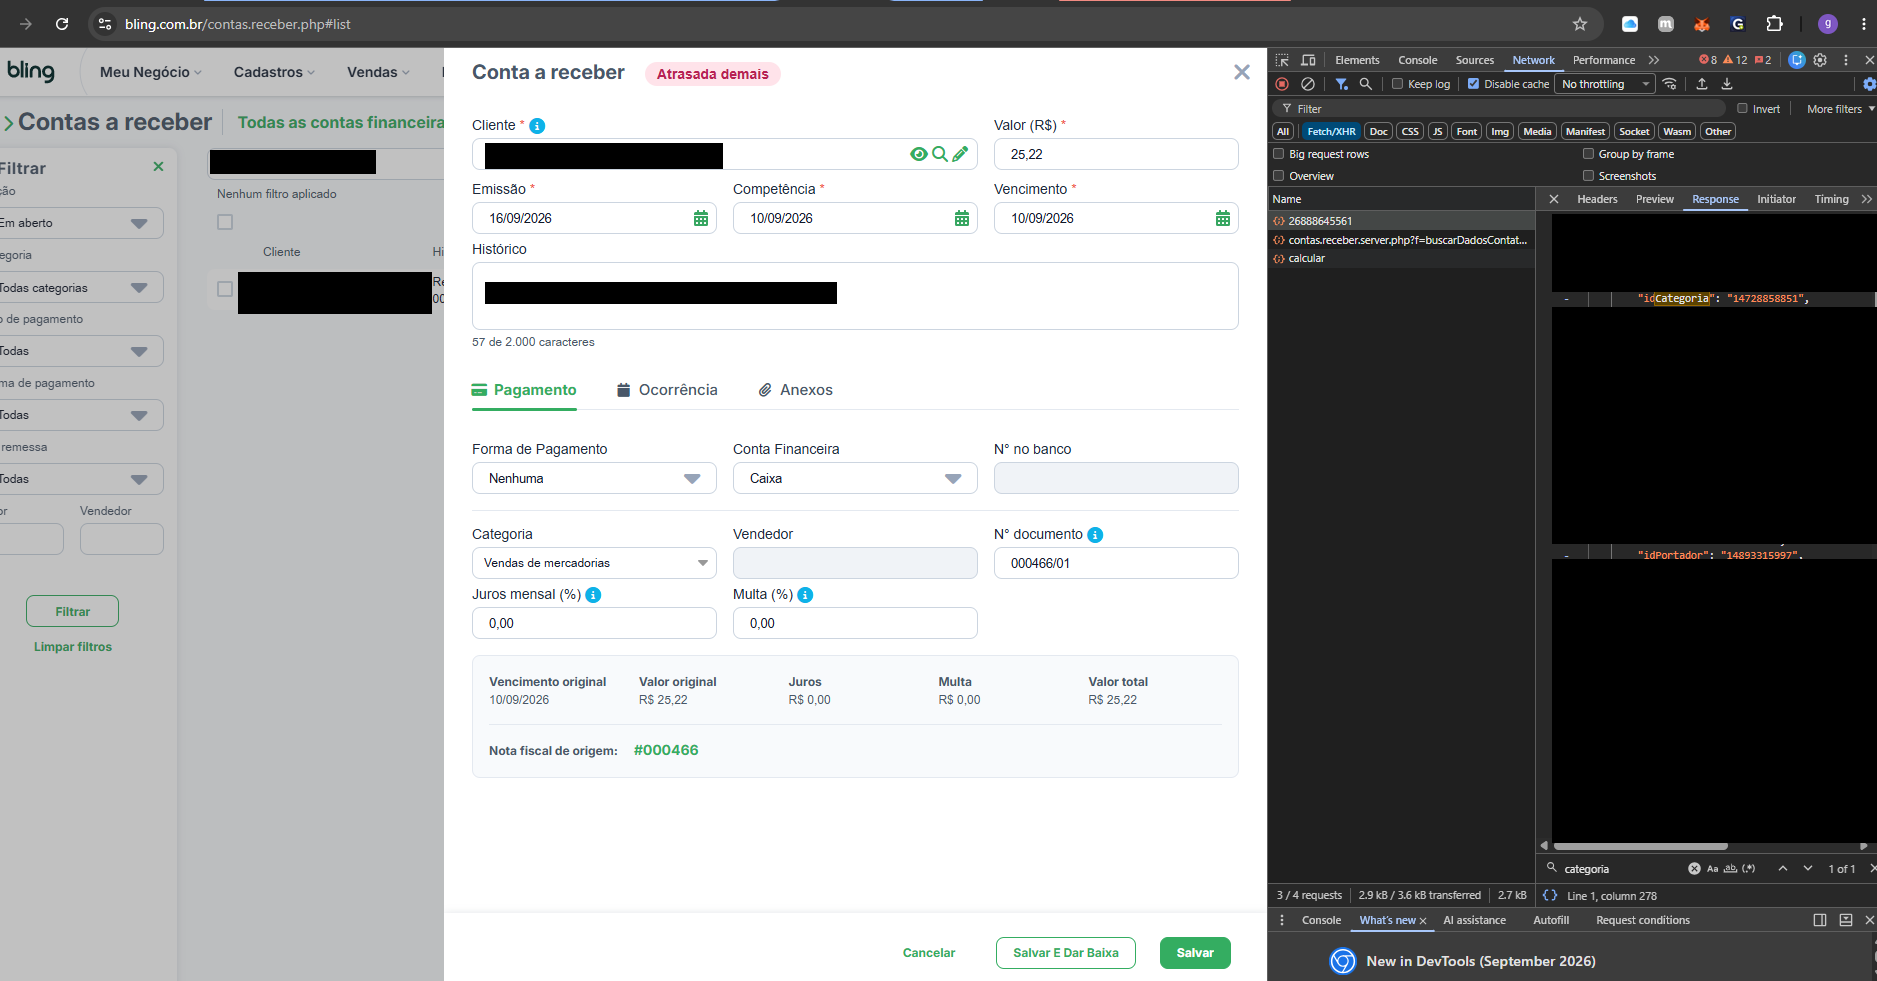Check the Screenshots option
This screenshot has width=1877, height=981.
[1588, 176]
